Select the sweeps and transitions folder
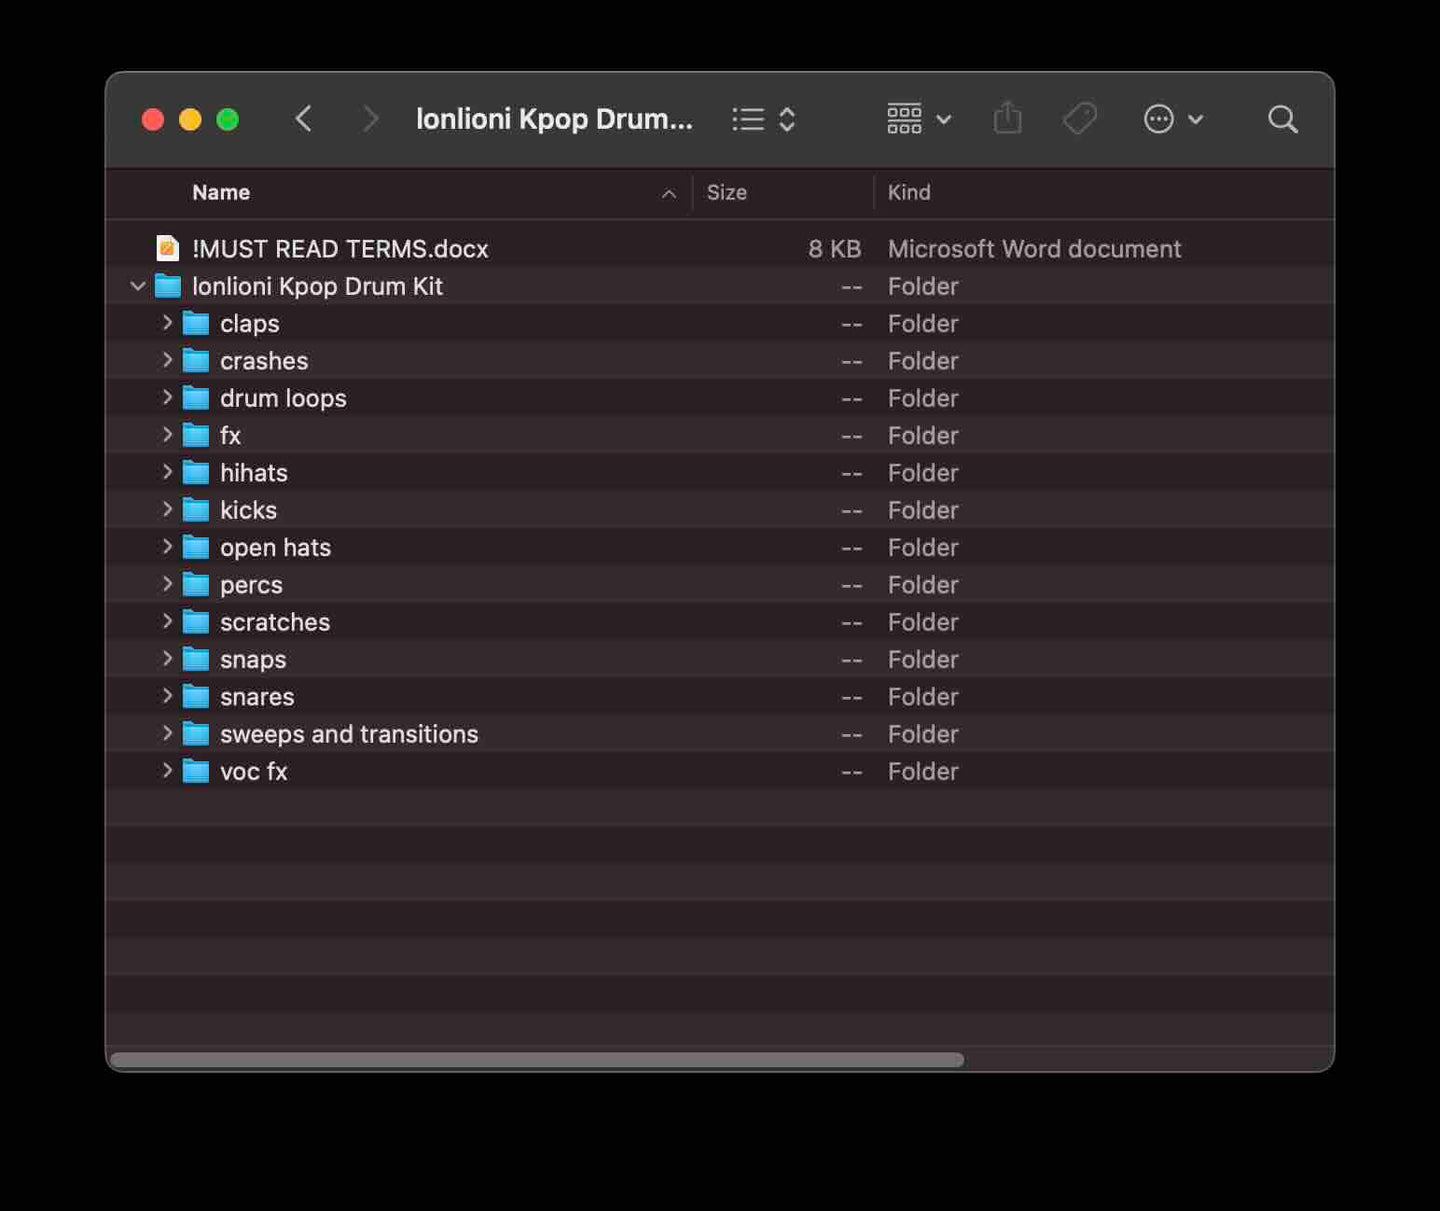 coord(348,734)
